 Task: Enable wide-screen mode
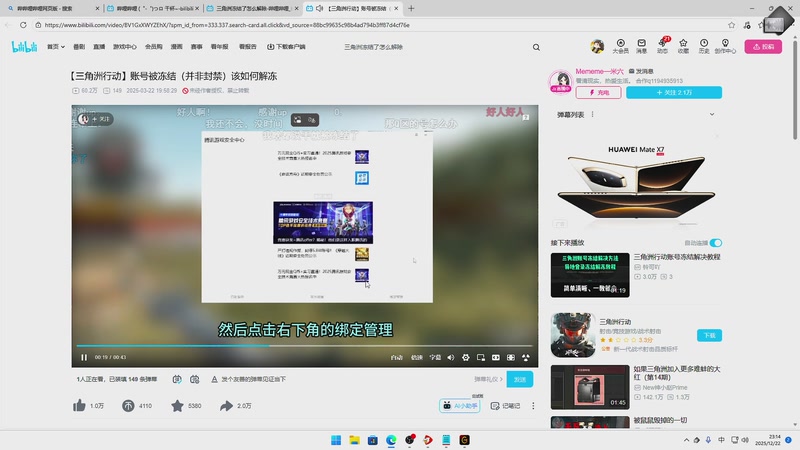click(x=496, y=357)
